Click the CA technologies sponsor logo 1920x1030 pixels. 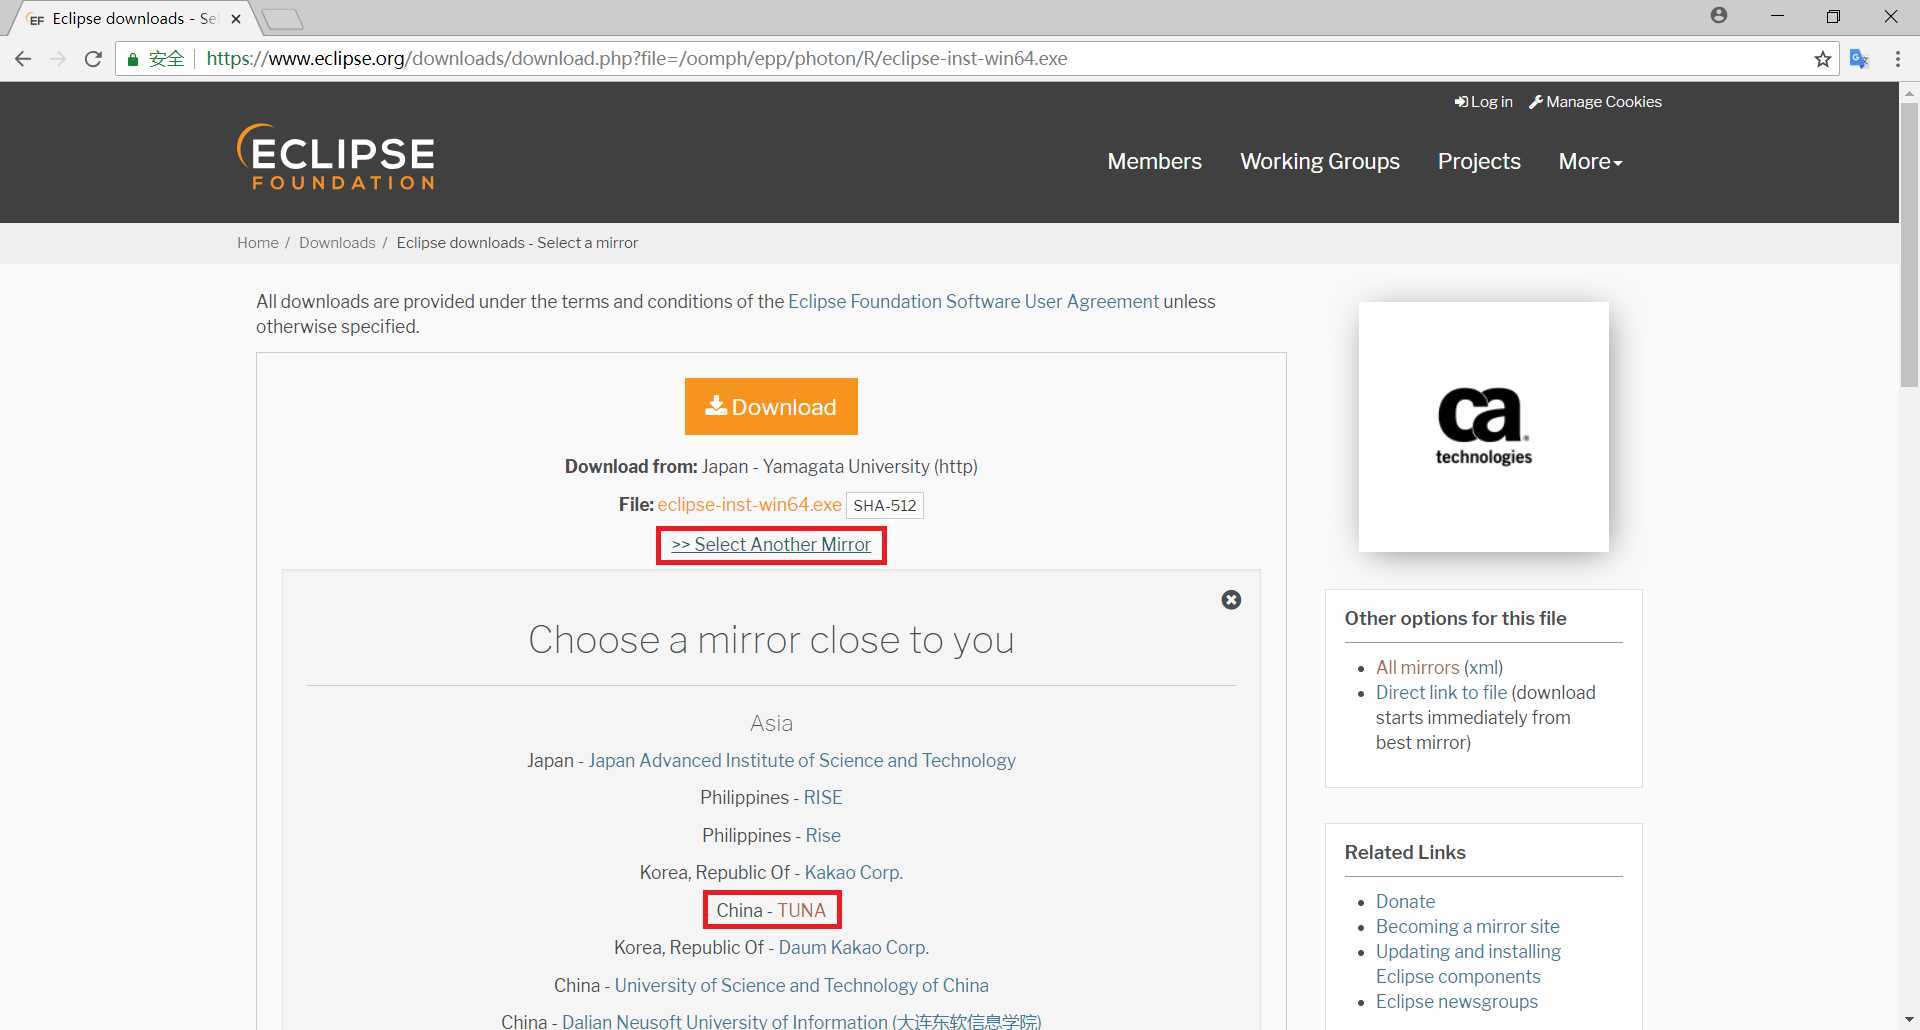(x=1484, y=427)
